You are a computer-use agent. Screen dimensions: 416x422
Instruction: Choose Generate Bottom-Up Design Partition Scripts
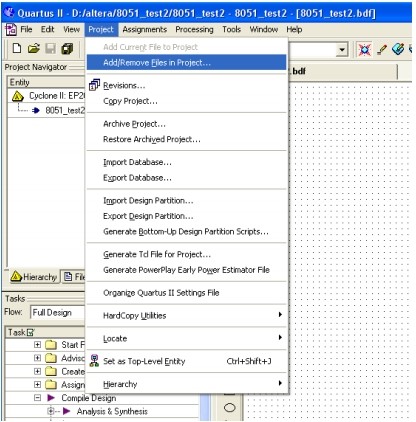coord(186,231)
